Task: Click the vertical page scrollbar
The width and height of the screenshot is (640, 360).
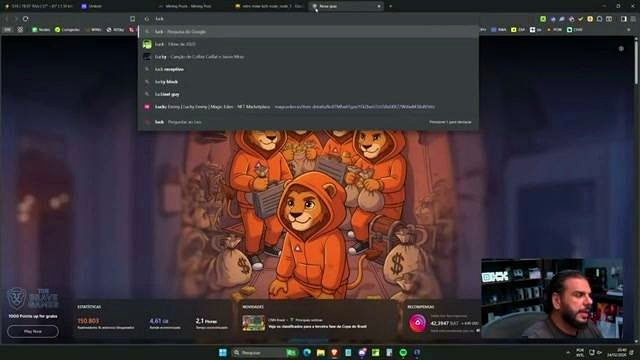Action: pos(636,61)
